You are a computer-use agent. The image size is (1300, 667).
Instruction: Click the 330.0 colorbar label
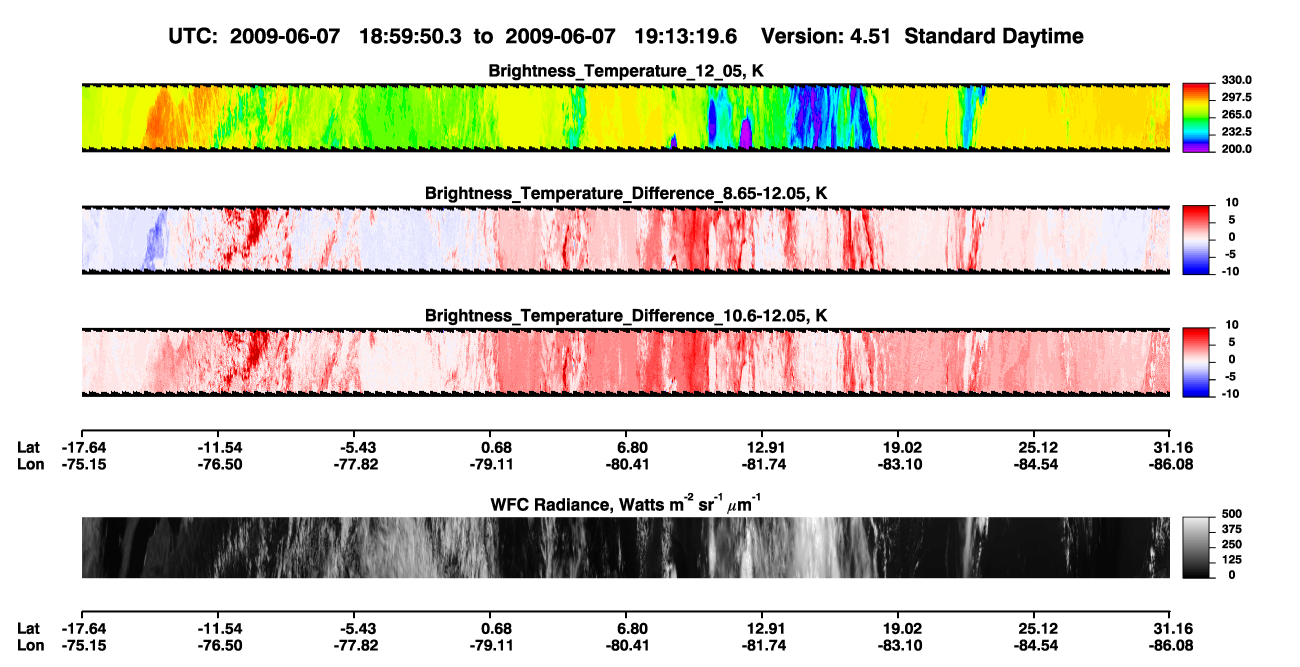point(1238,81)
